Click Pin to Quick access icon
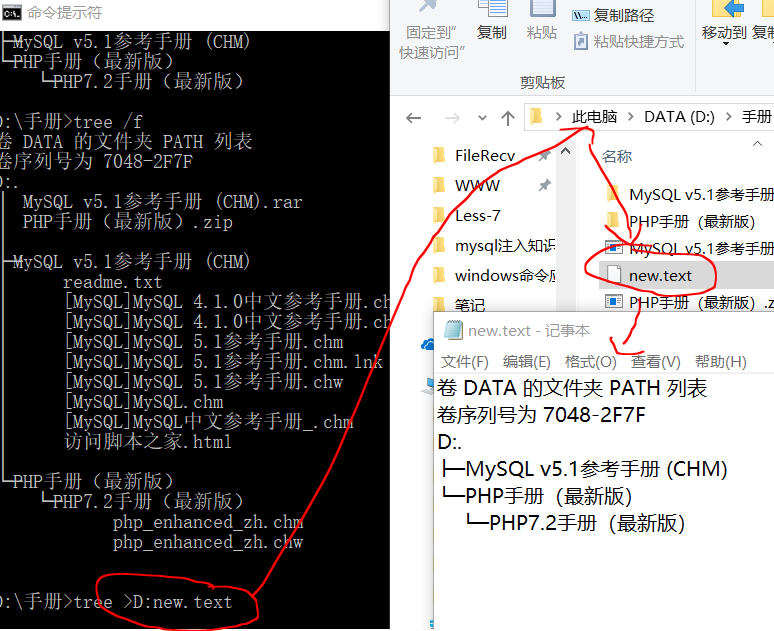This screenshot has height=631, width=774. coord(430,6)
